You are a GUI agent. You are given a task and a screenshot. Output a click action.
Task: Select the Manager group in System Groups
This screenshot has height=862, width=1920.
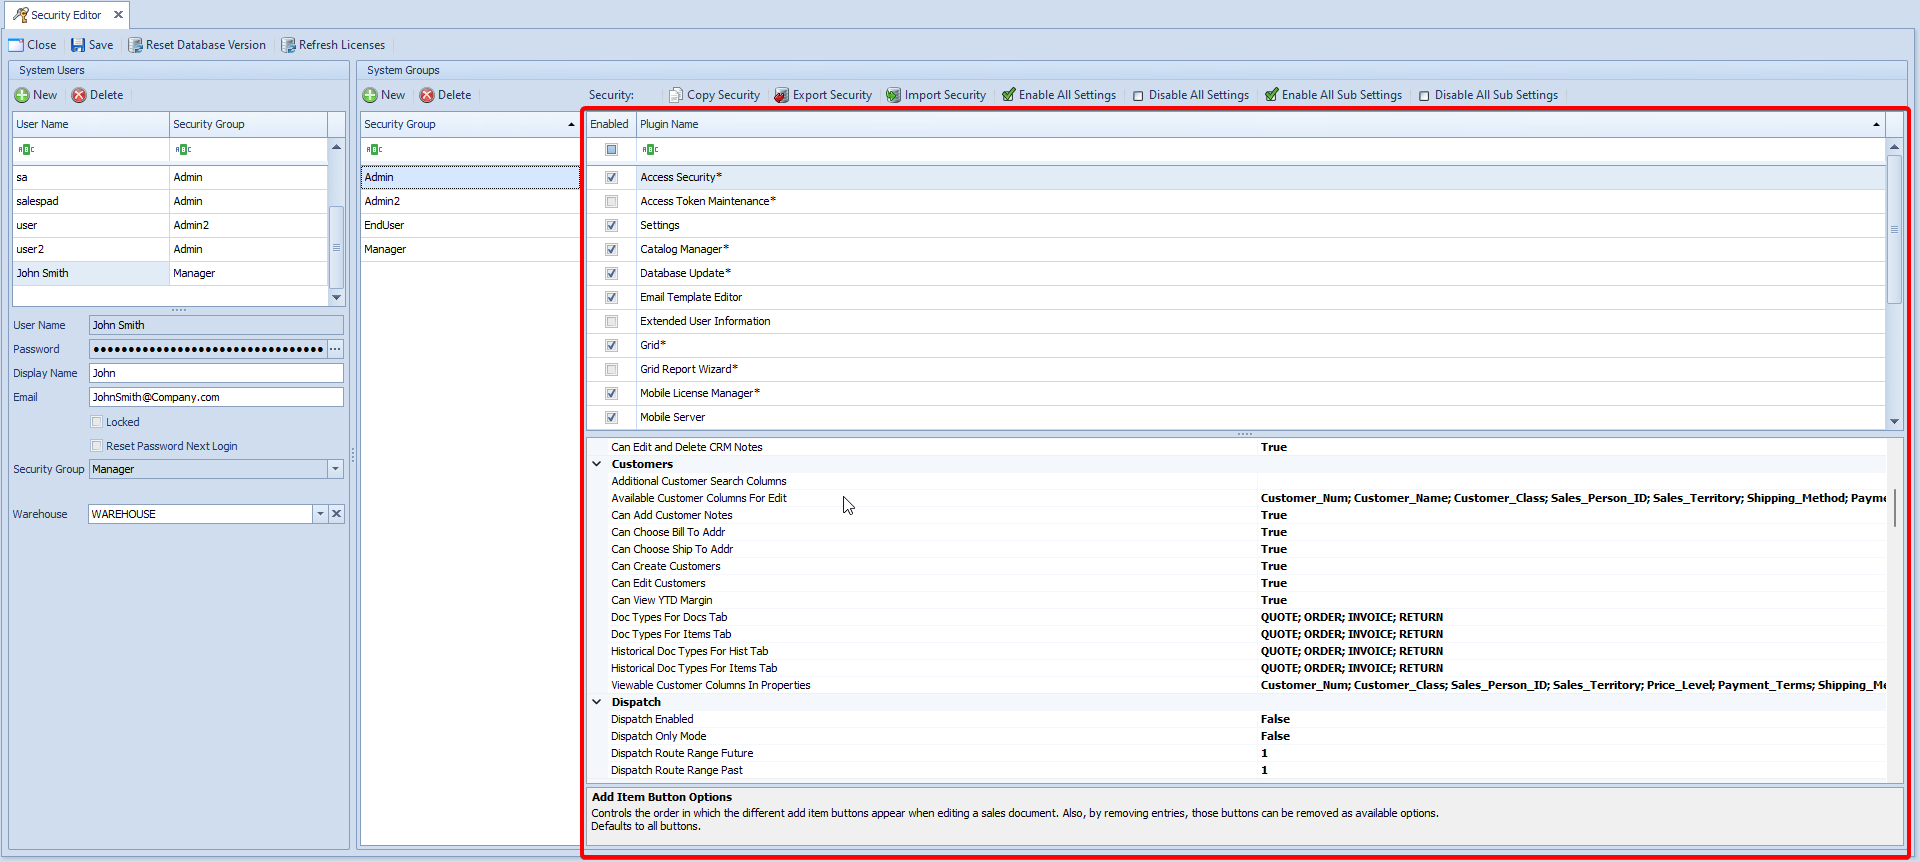[470, 250]
